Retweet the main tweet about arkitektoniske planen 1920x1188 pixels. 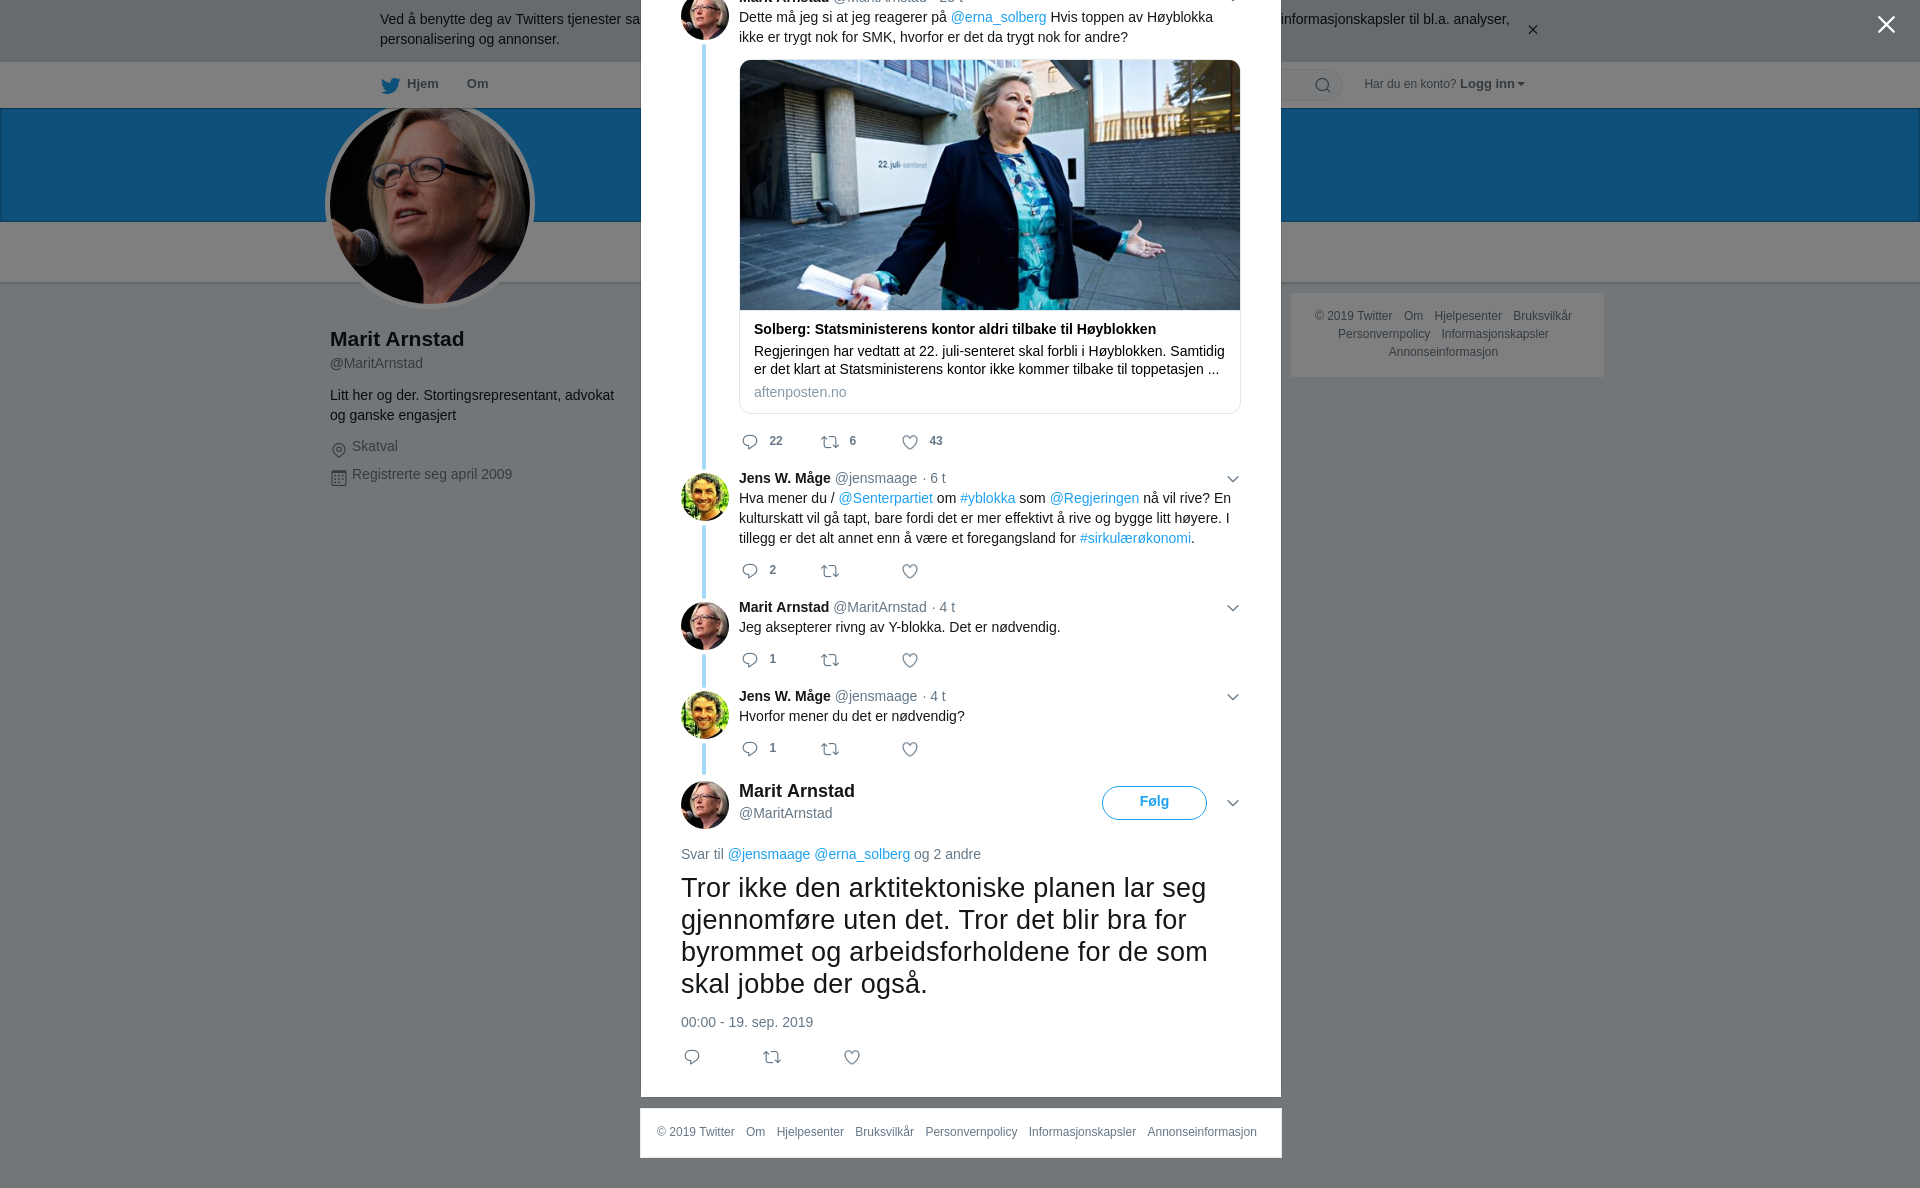772,1057
